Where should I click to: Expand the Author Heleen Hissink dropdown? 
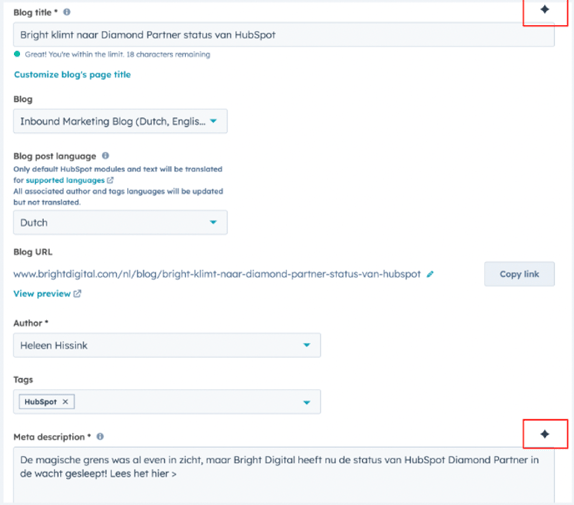pos(167,345)
